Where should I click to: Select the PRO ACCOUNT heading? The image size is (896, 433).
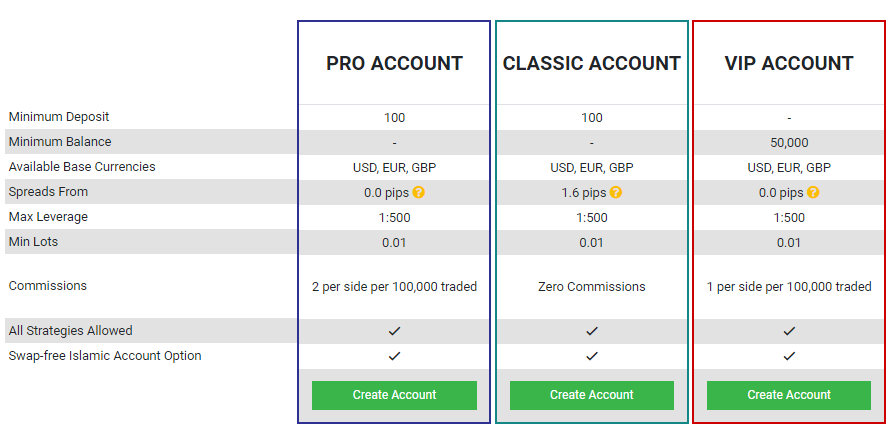pos(394,64)
